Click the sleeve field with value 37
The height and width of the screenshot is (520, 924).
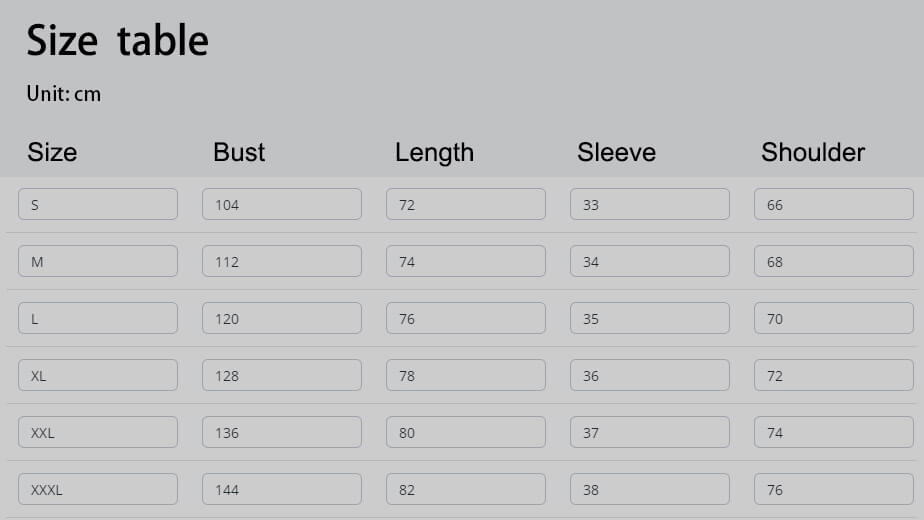coord(650,432)
